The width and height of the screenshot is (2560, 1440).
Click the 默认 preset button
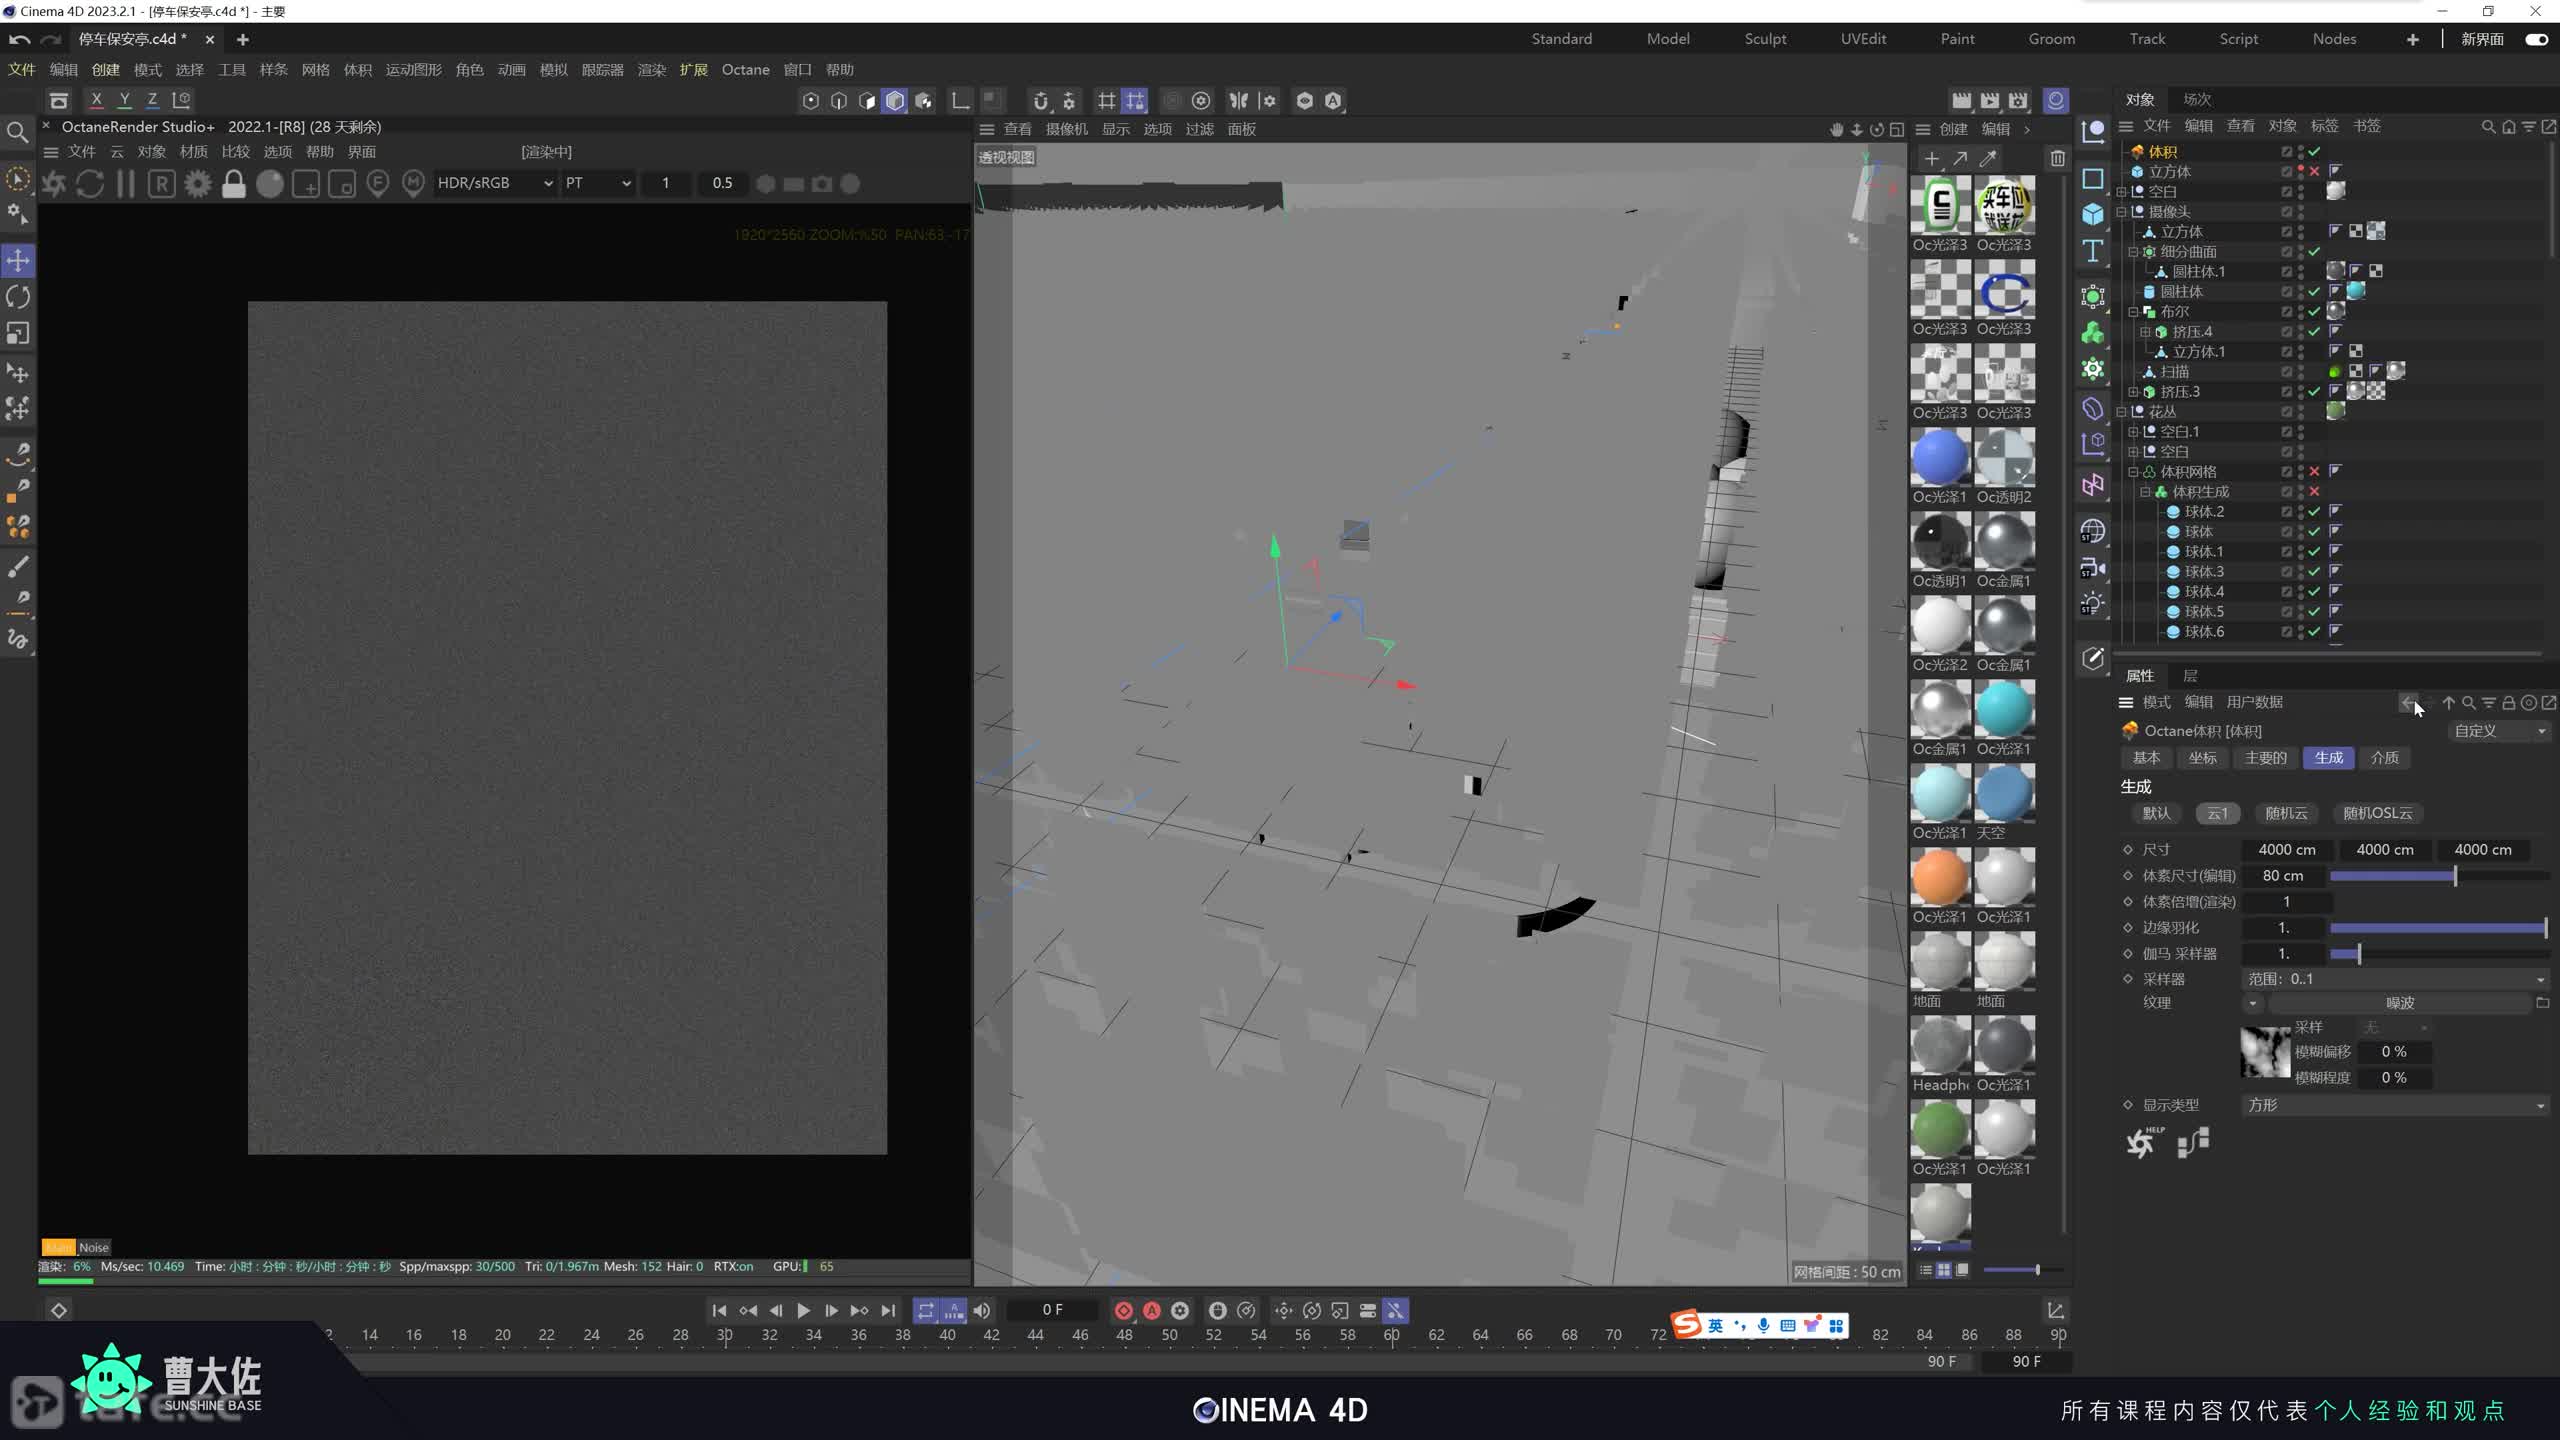tap(2156, 813)
